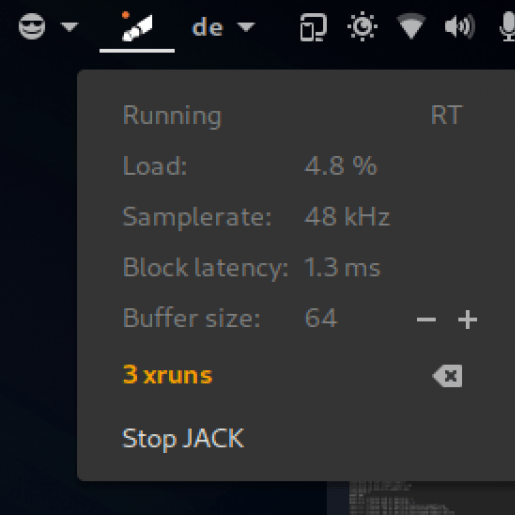Click the brightness night light icon
Viewport: 515px width, 515px height.
point(362,26)
